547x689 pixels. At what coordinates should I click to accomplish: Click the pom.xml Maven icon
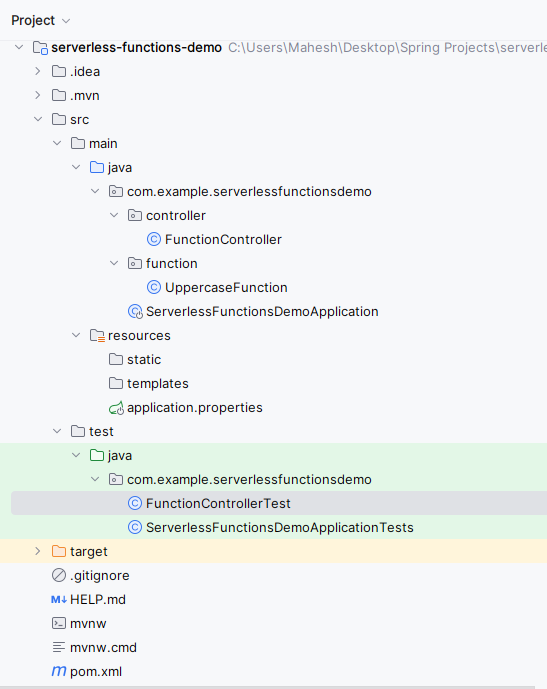[59, 671]
